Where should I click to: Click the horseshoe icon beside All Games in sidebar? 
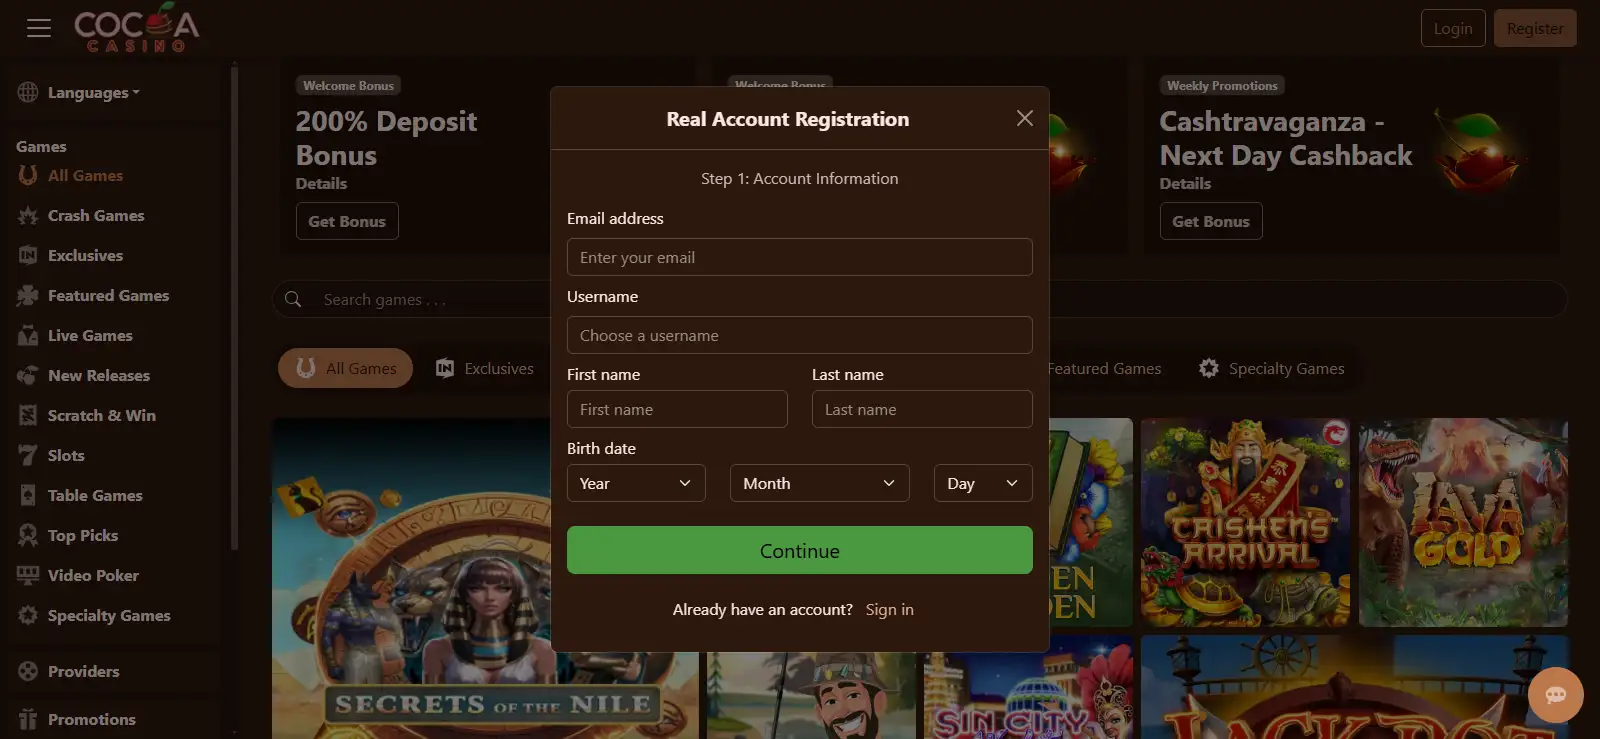coord(28,175)
